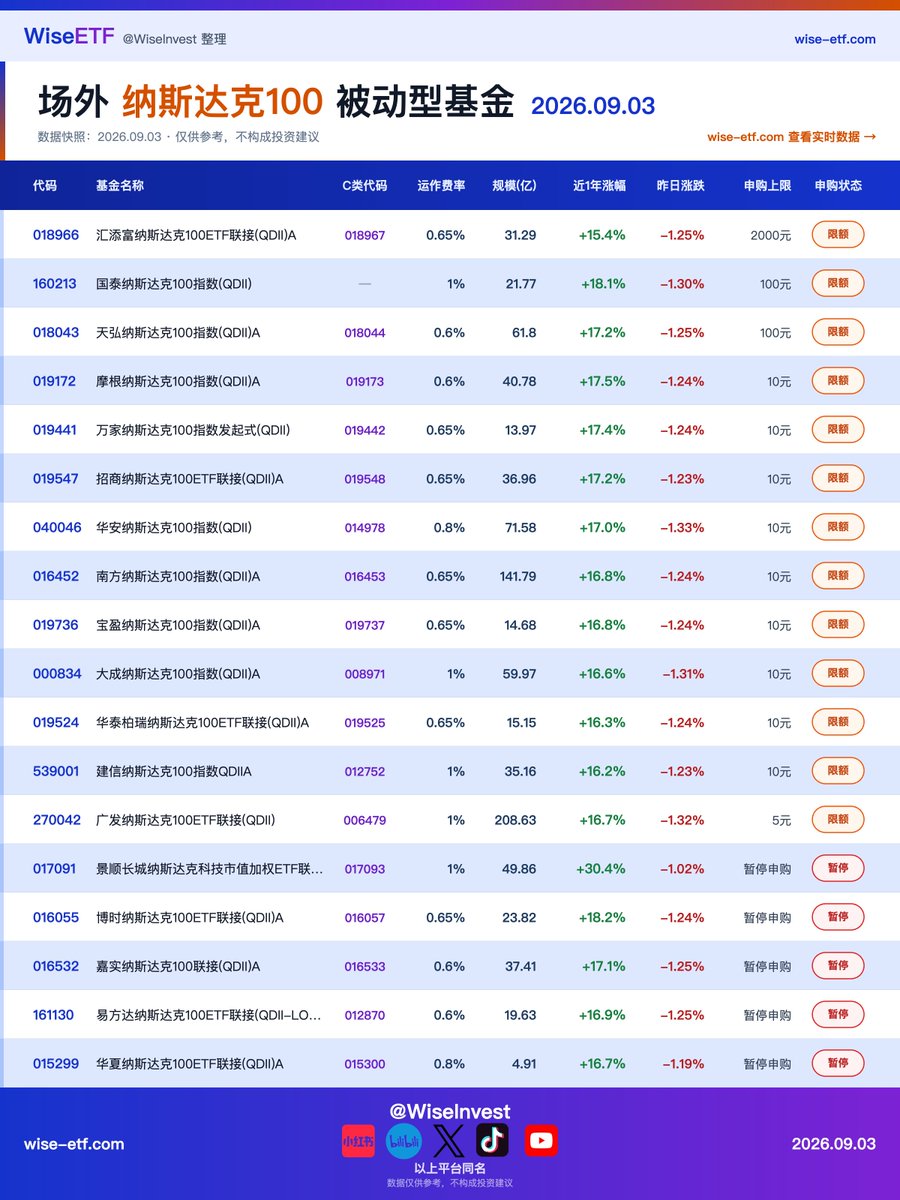Image resolution: width=900 pixels, height=1200 pixels.
Task: Click the +30.4% one-year return value
Action: click(x=601, y=869)
